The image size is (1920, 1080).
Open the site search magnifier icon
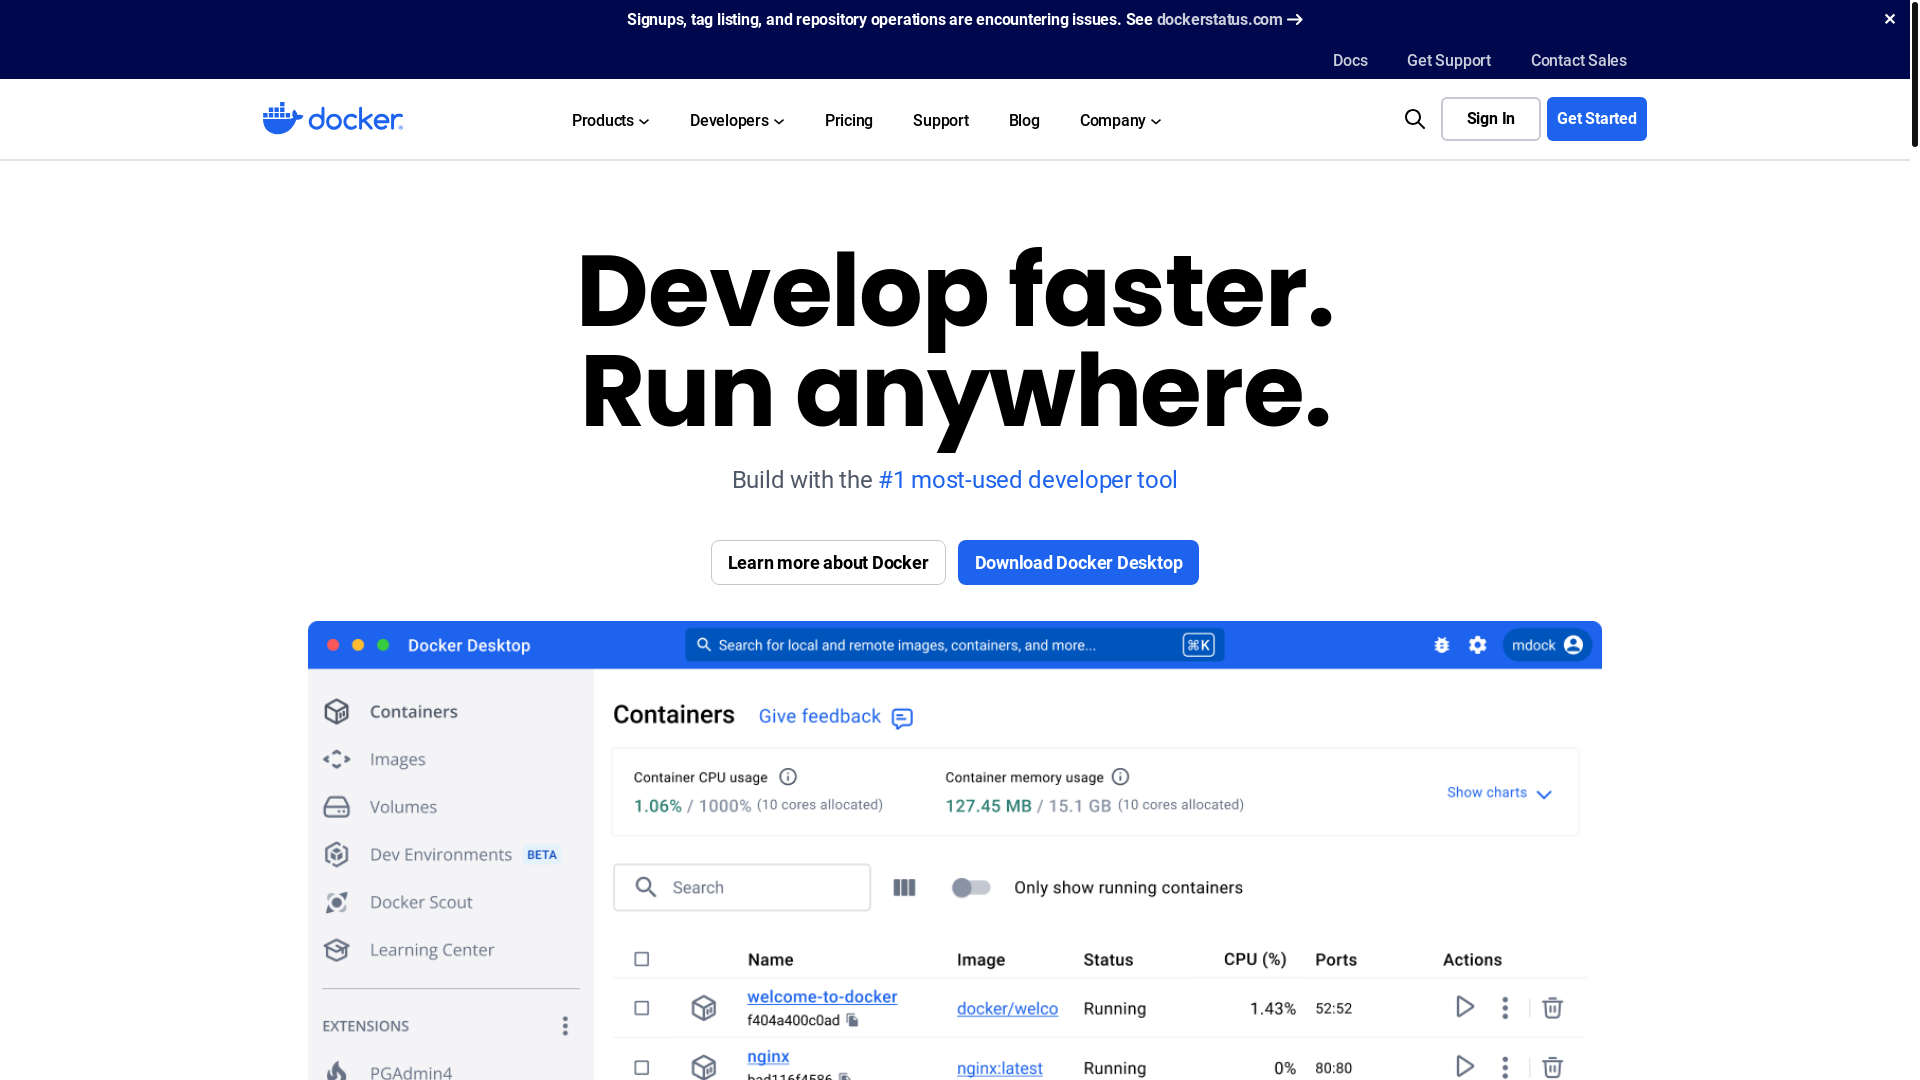click(x=1414, y=119)
